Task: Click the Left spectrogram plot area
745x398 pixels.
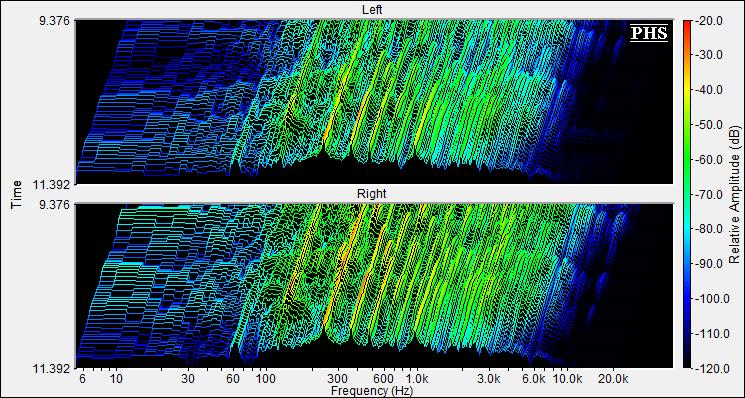Action: point(374,102)
